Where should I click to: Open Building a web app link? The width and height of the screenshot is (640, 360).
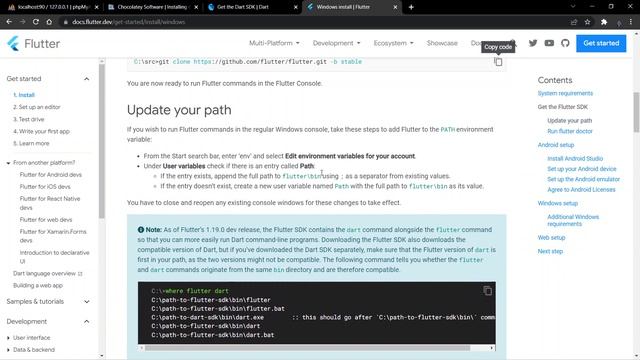[x=38, y=285]
